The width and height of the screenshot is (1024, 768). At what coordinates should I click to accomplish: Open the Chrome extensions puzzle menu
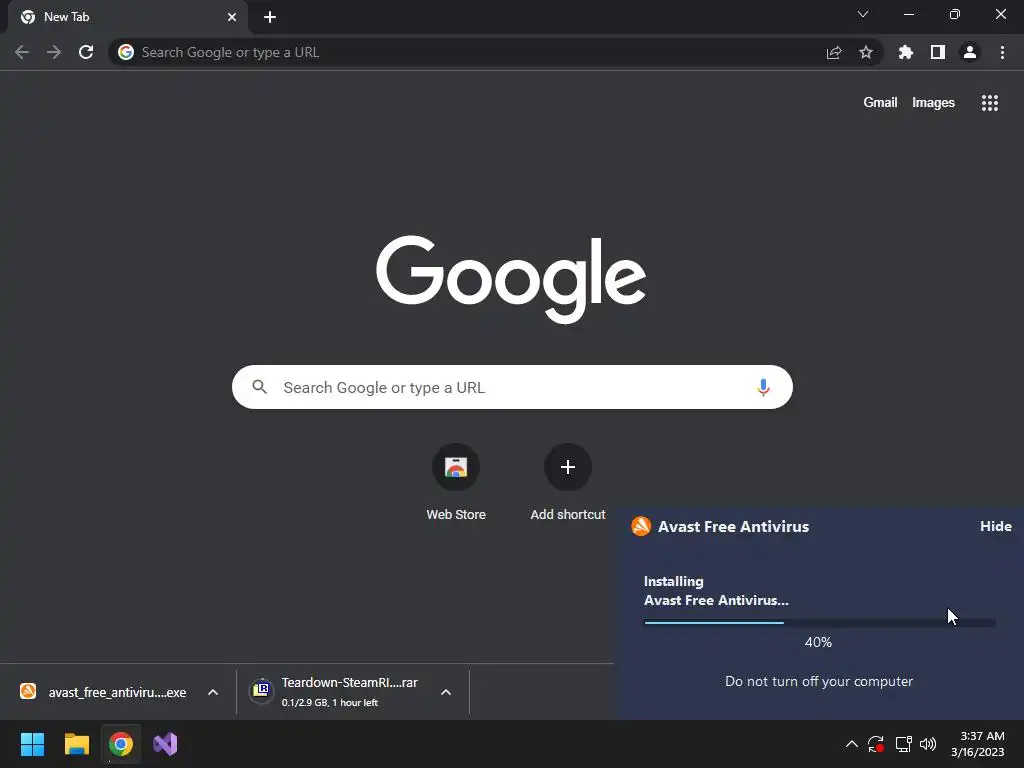[x=906, y=52]
